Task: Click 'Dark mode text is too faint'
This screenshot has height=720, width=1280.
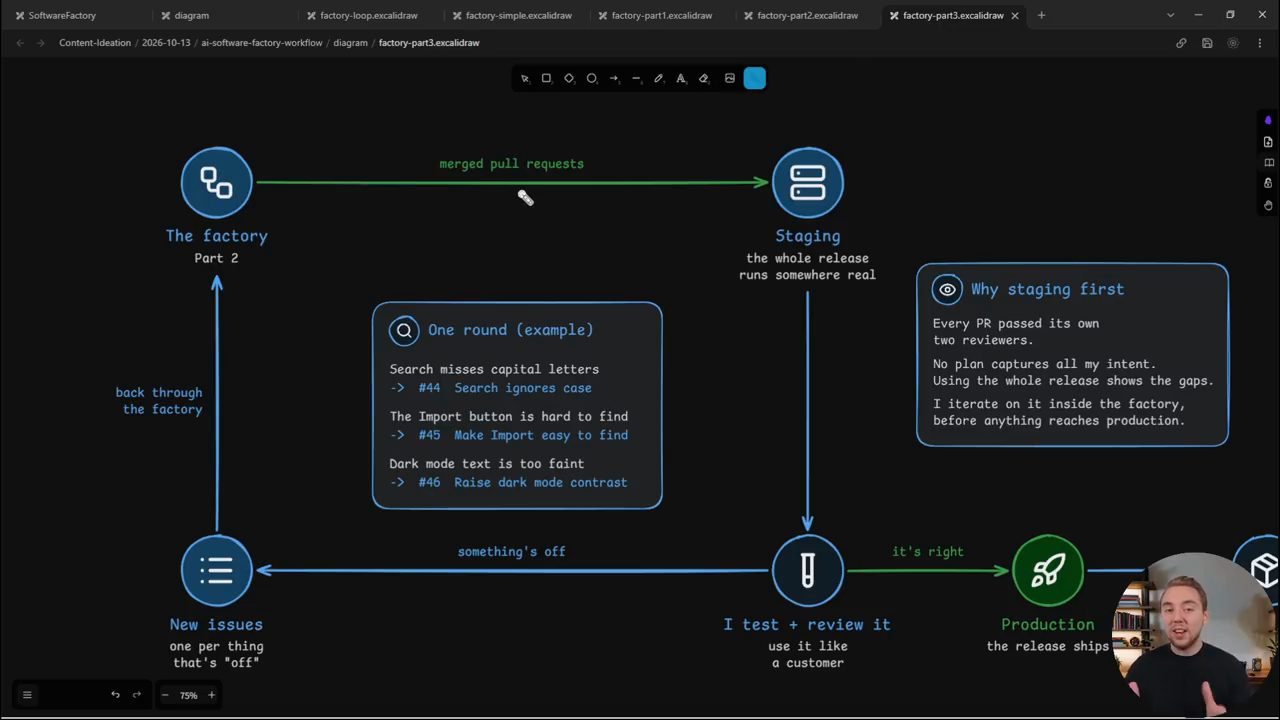Action: pos(487,464)
